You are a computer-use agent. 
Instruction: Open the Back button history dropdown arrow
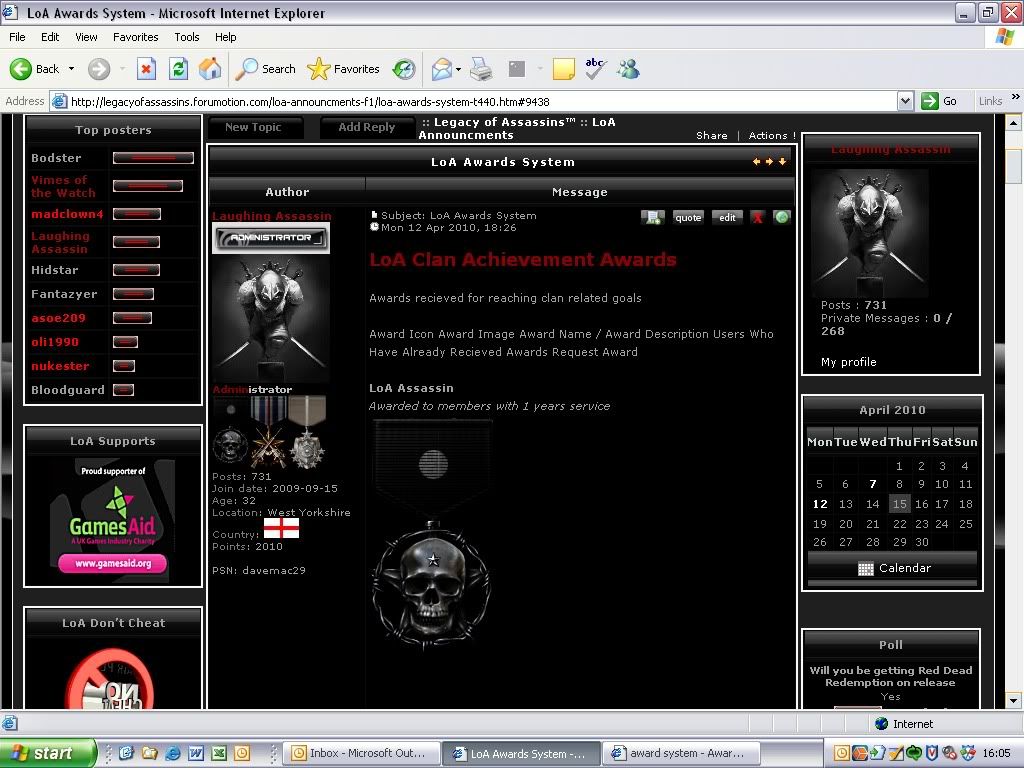click(x=71, y=69)
